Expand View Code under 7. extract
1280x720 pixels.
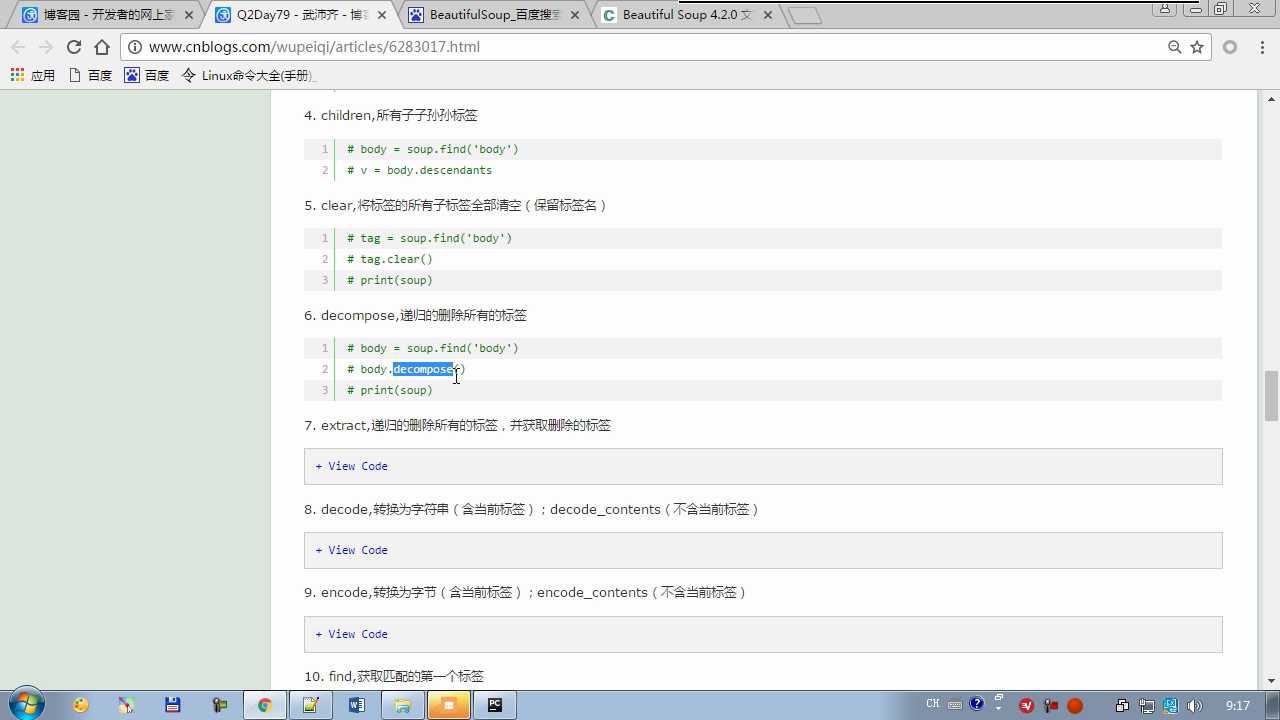coord(351,466)
